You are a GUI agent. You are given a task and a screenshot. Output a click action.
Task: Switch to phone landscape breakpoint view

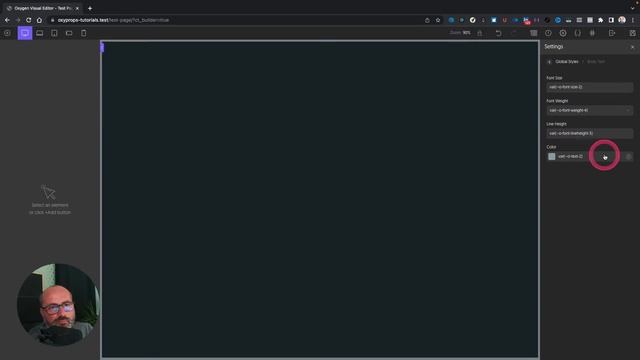69,33
